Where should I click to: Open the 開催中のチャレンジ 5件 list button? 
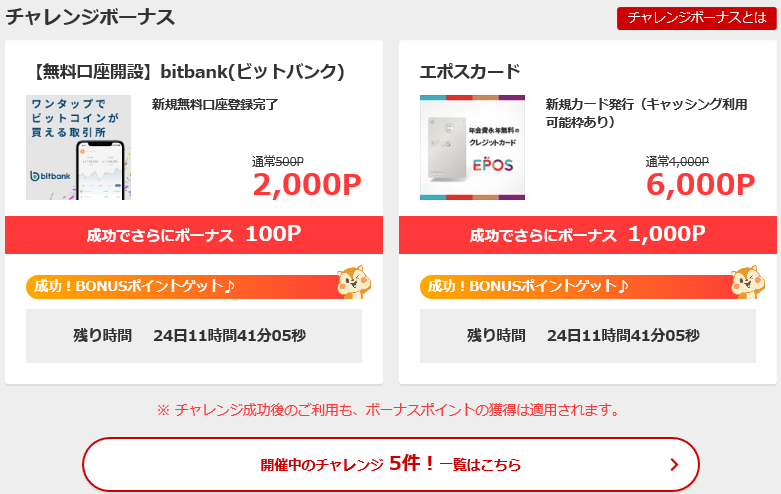click(391, 465)
